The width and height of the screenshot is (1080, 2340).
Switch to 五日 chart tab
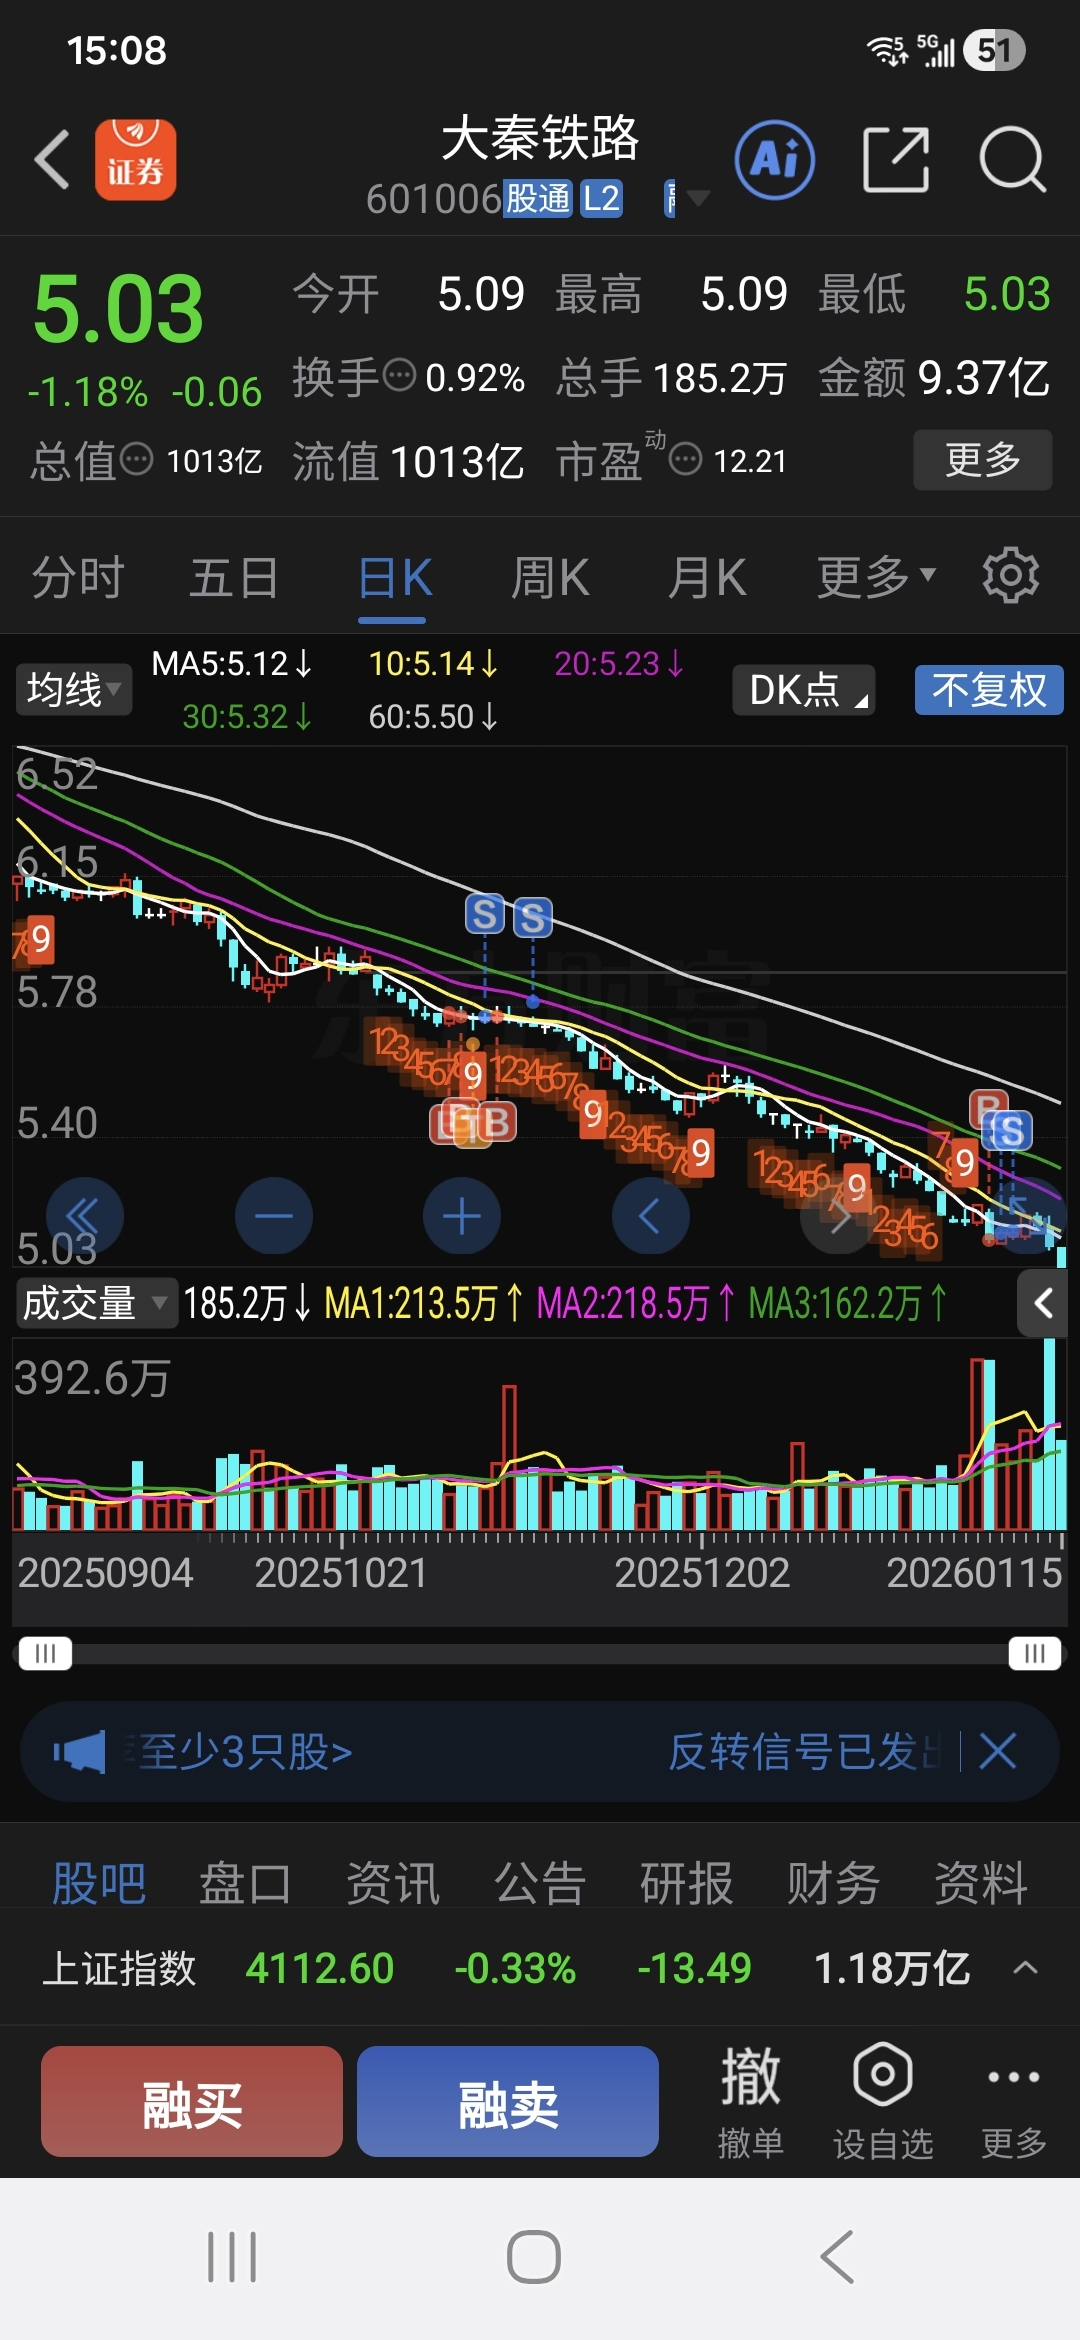coord(235,578)
